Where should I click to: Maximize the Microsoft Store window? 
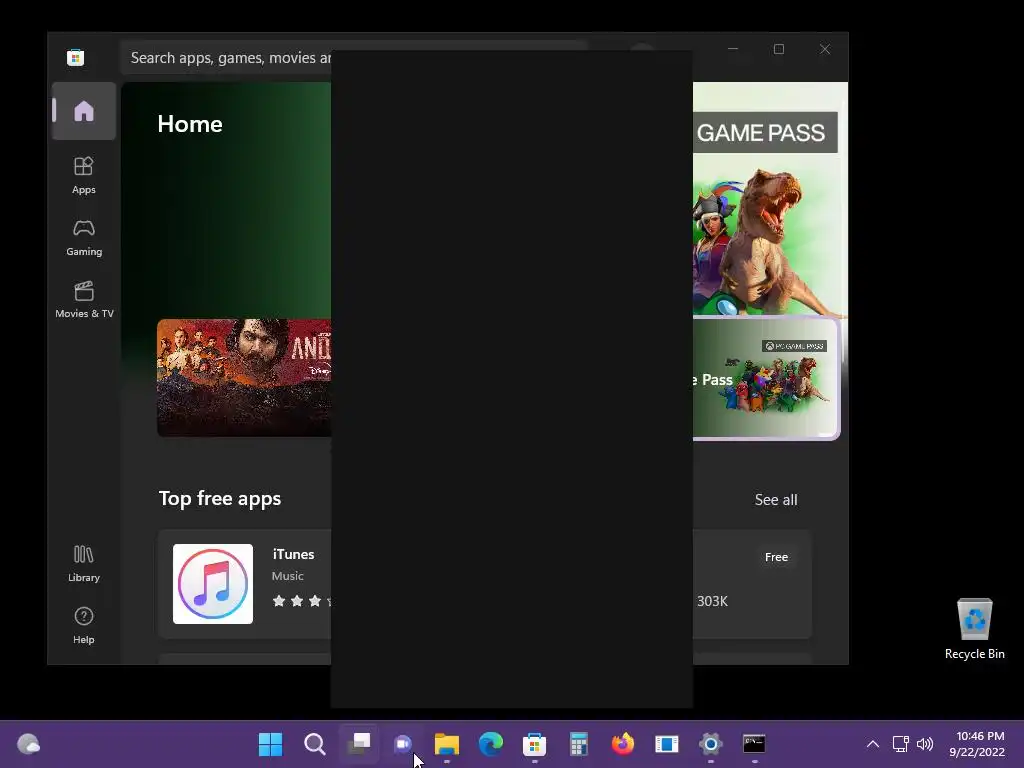click(778, 49)
